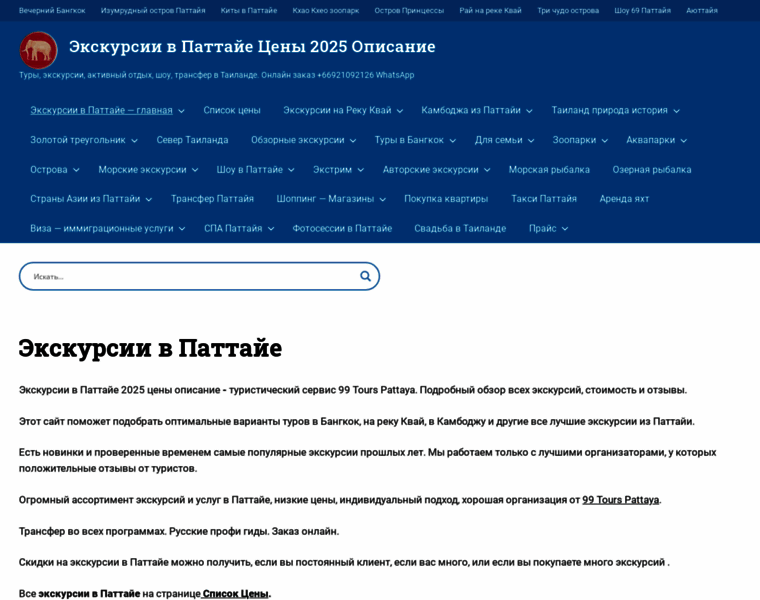The height and width of the screenshot is (600, 760).
Task: Open Морская рыбалка menu item
Action: tap(549, 170)
